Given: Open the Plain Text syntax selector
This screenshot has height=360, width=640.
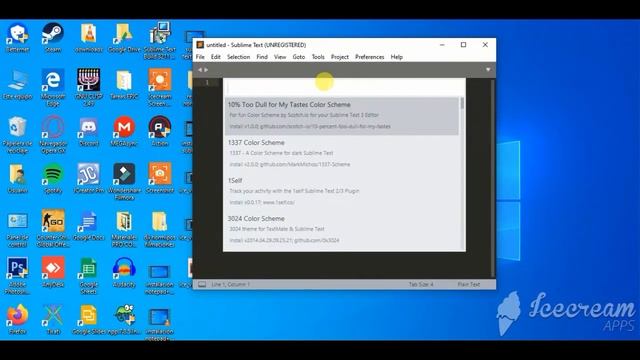Looking at the screenshot, I should [469, 284].
